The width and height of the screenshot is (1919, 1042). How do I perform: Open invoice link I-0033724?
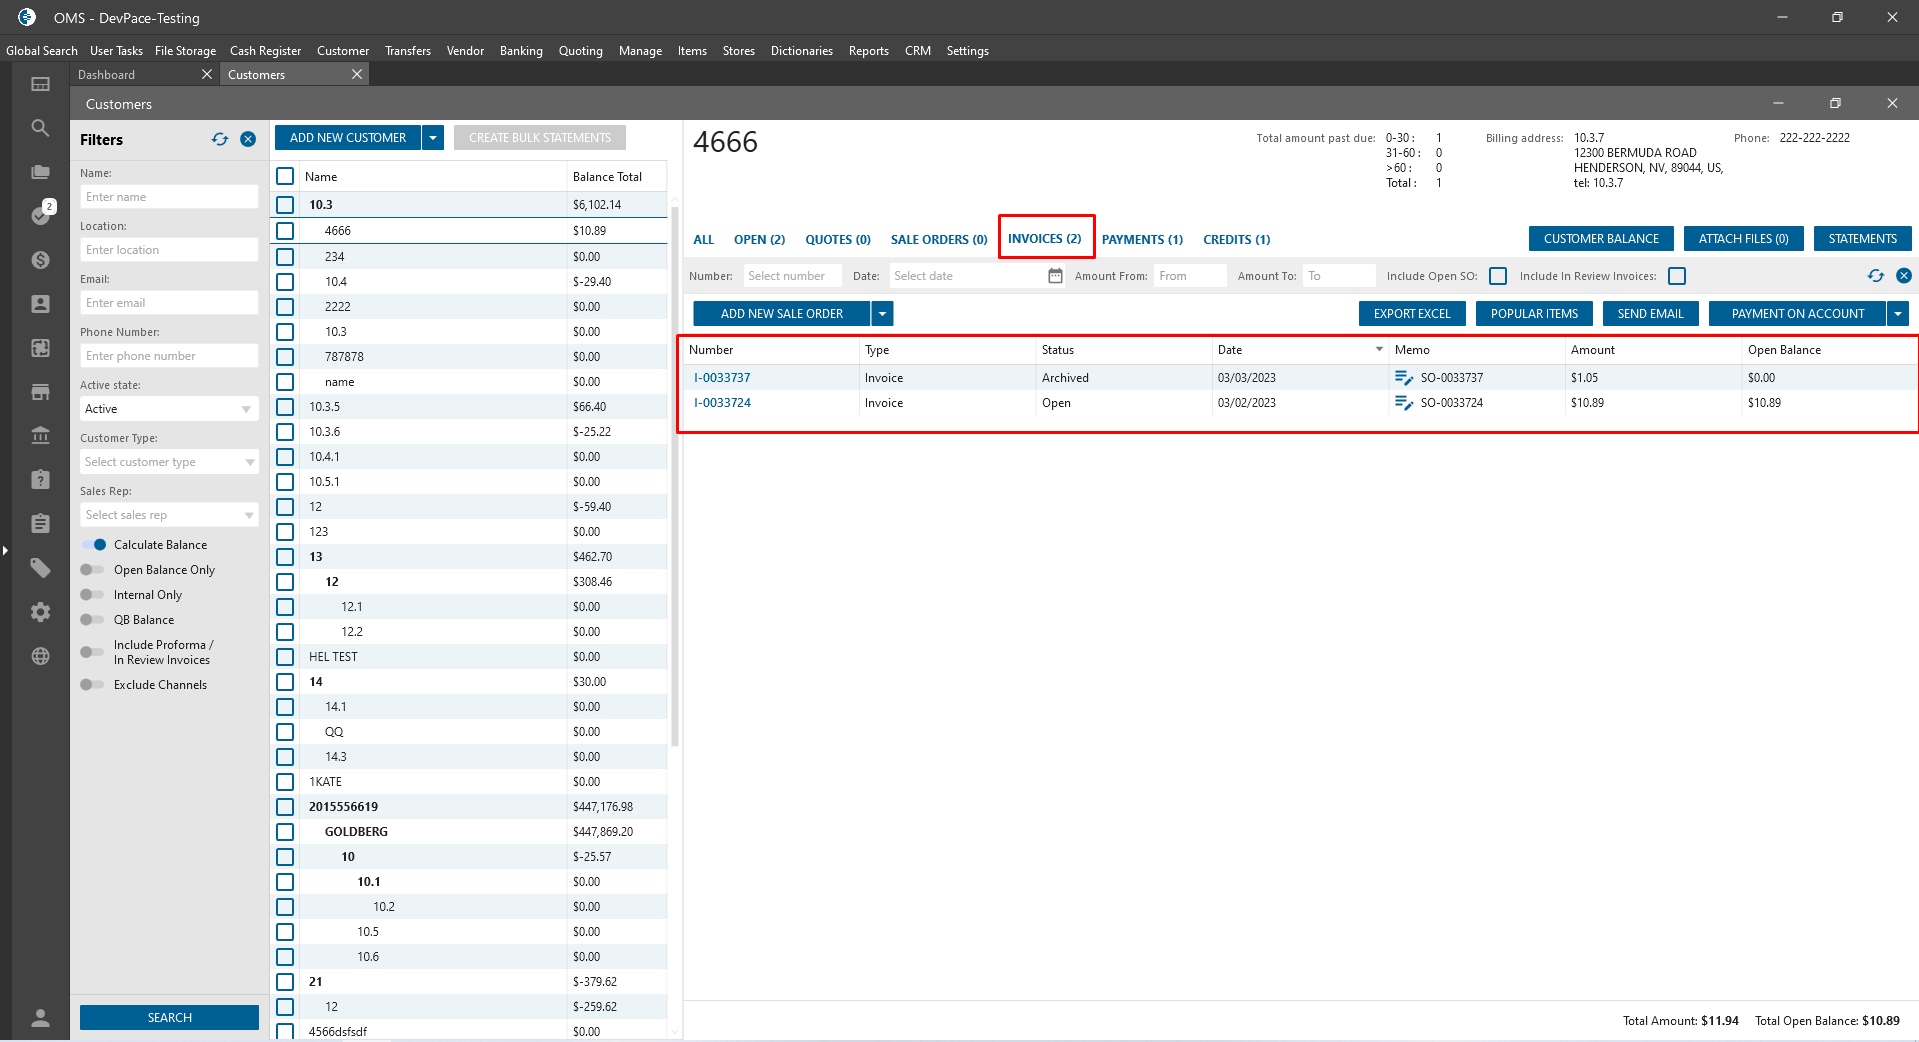(722, 403)
